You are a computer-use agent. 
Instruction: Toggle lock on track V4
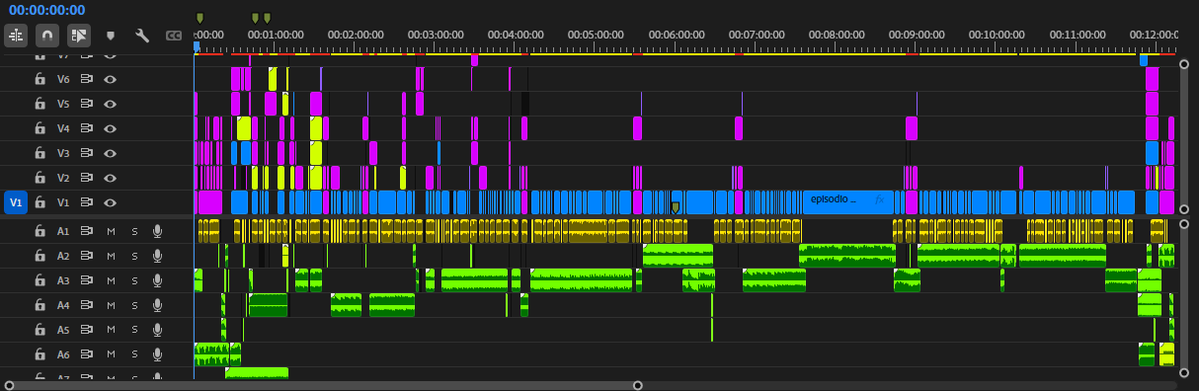click(39, 128)
